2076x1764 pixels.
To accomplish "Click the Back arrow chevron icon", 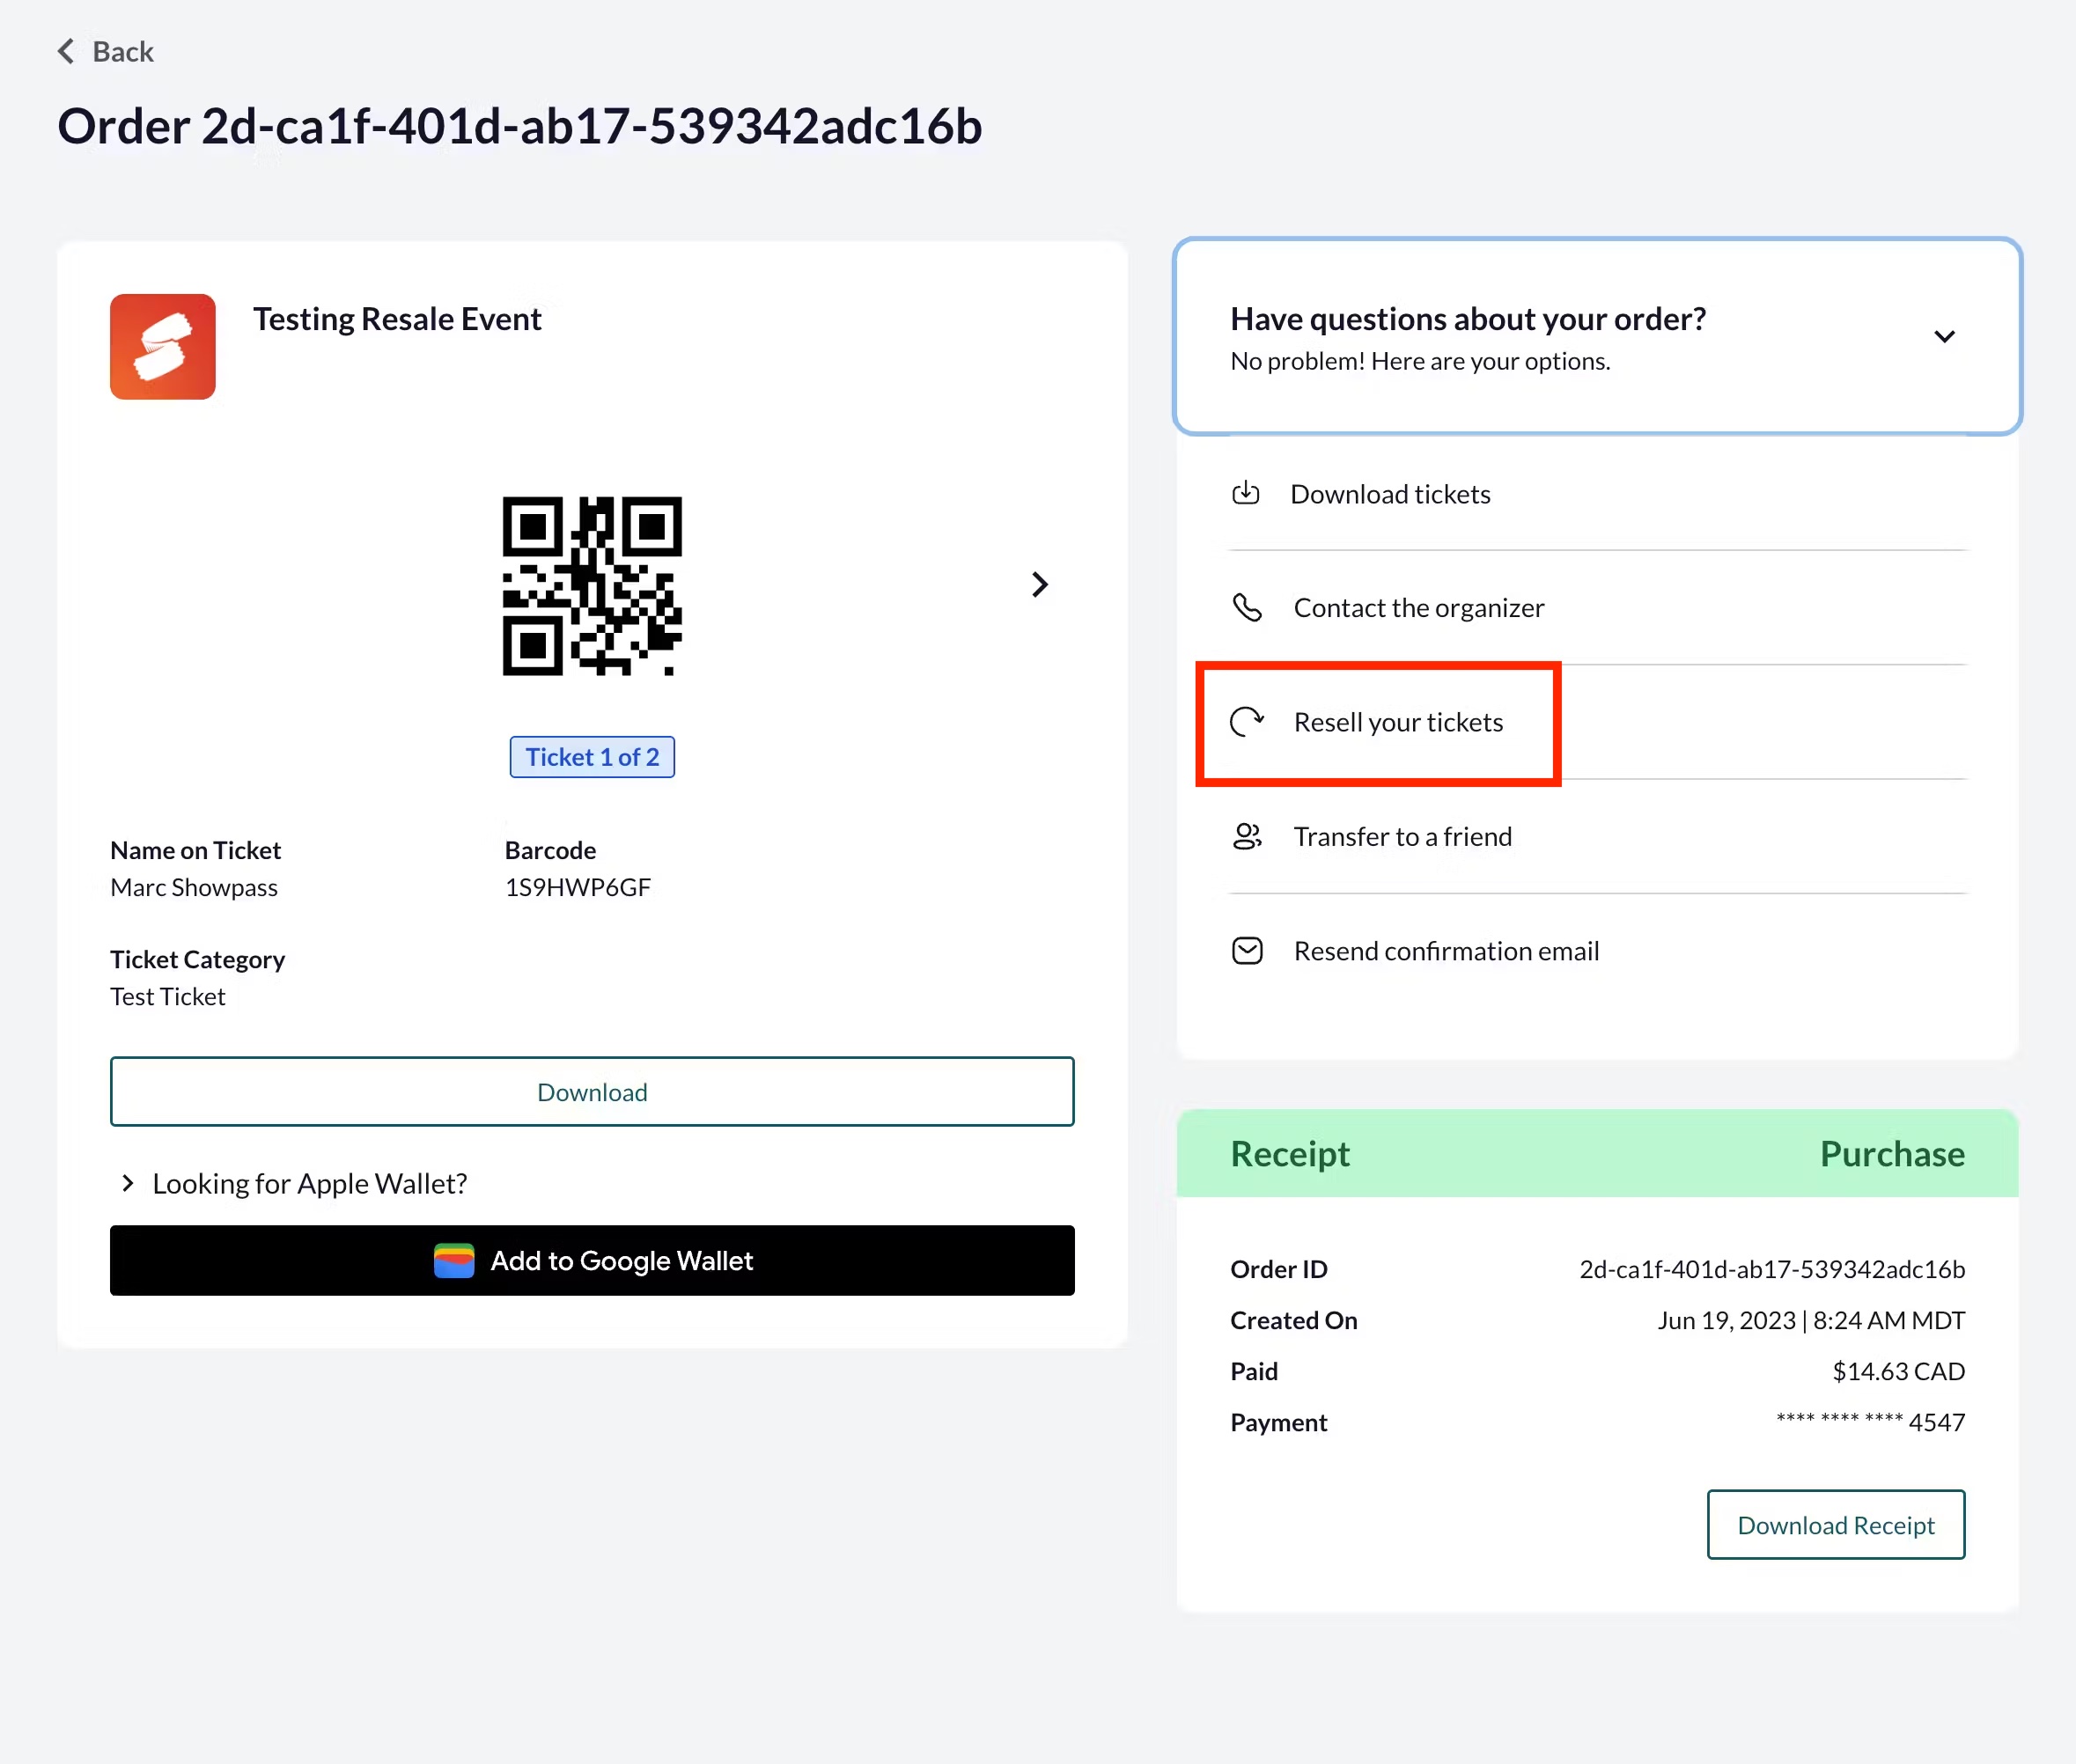I will tap(66, 51).
